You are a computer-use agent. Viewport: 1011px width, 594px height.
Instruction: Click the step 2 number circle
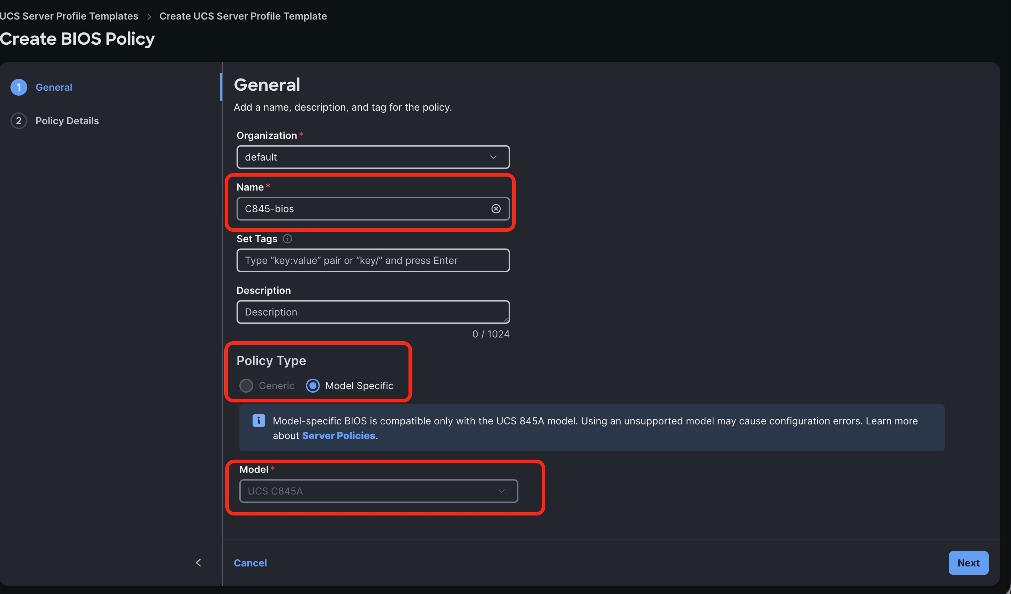tap(19, 121)
